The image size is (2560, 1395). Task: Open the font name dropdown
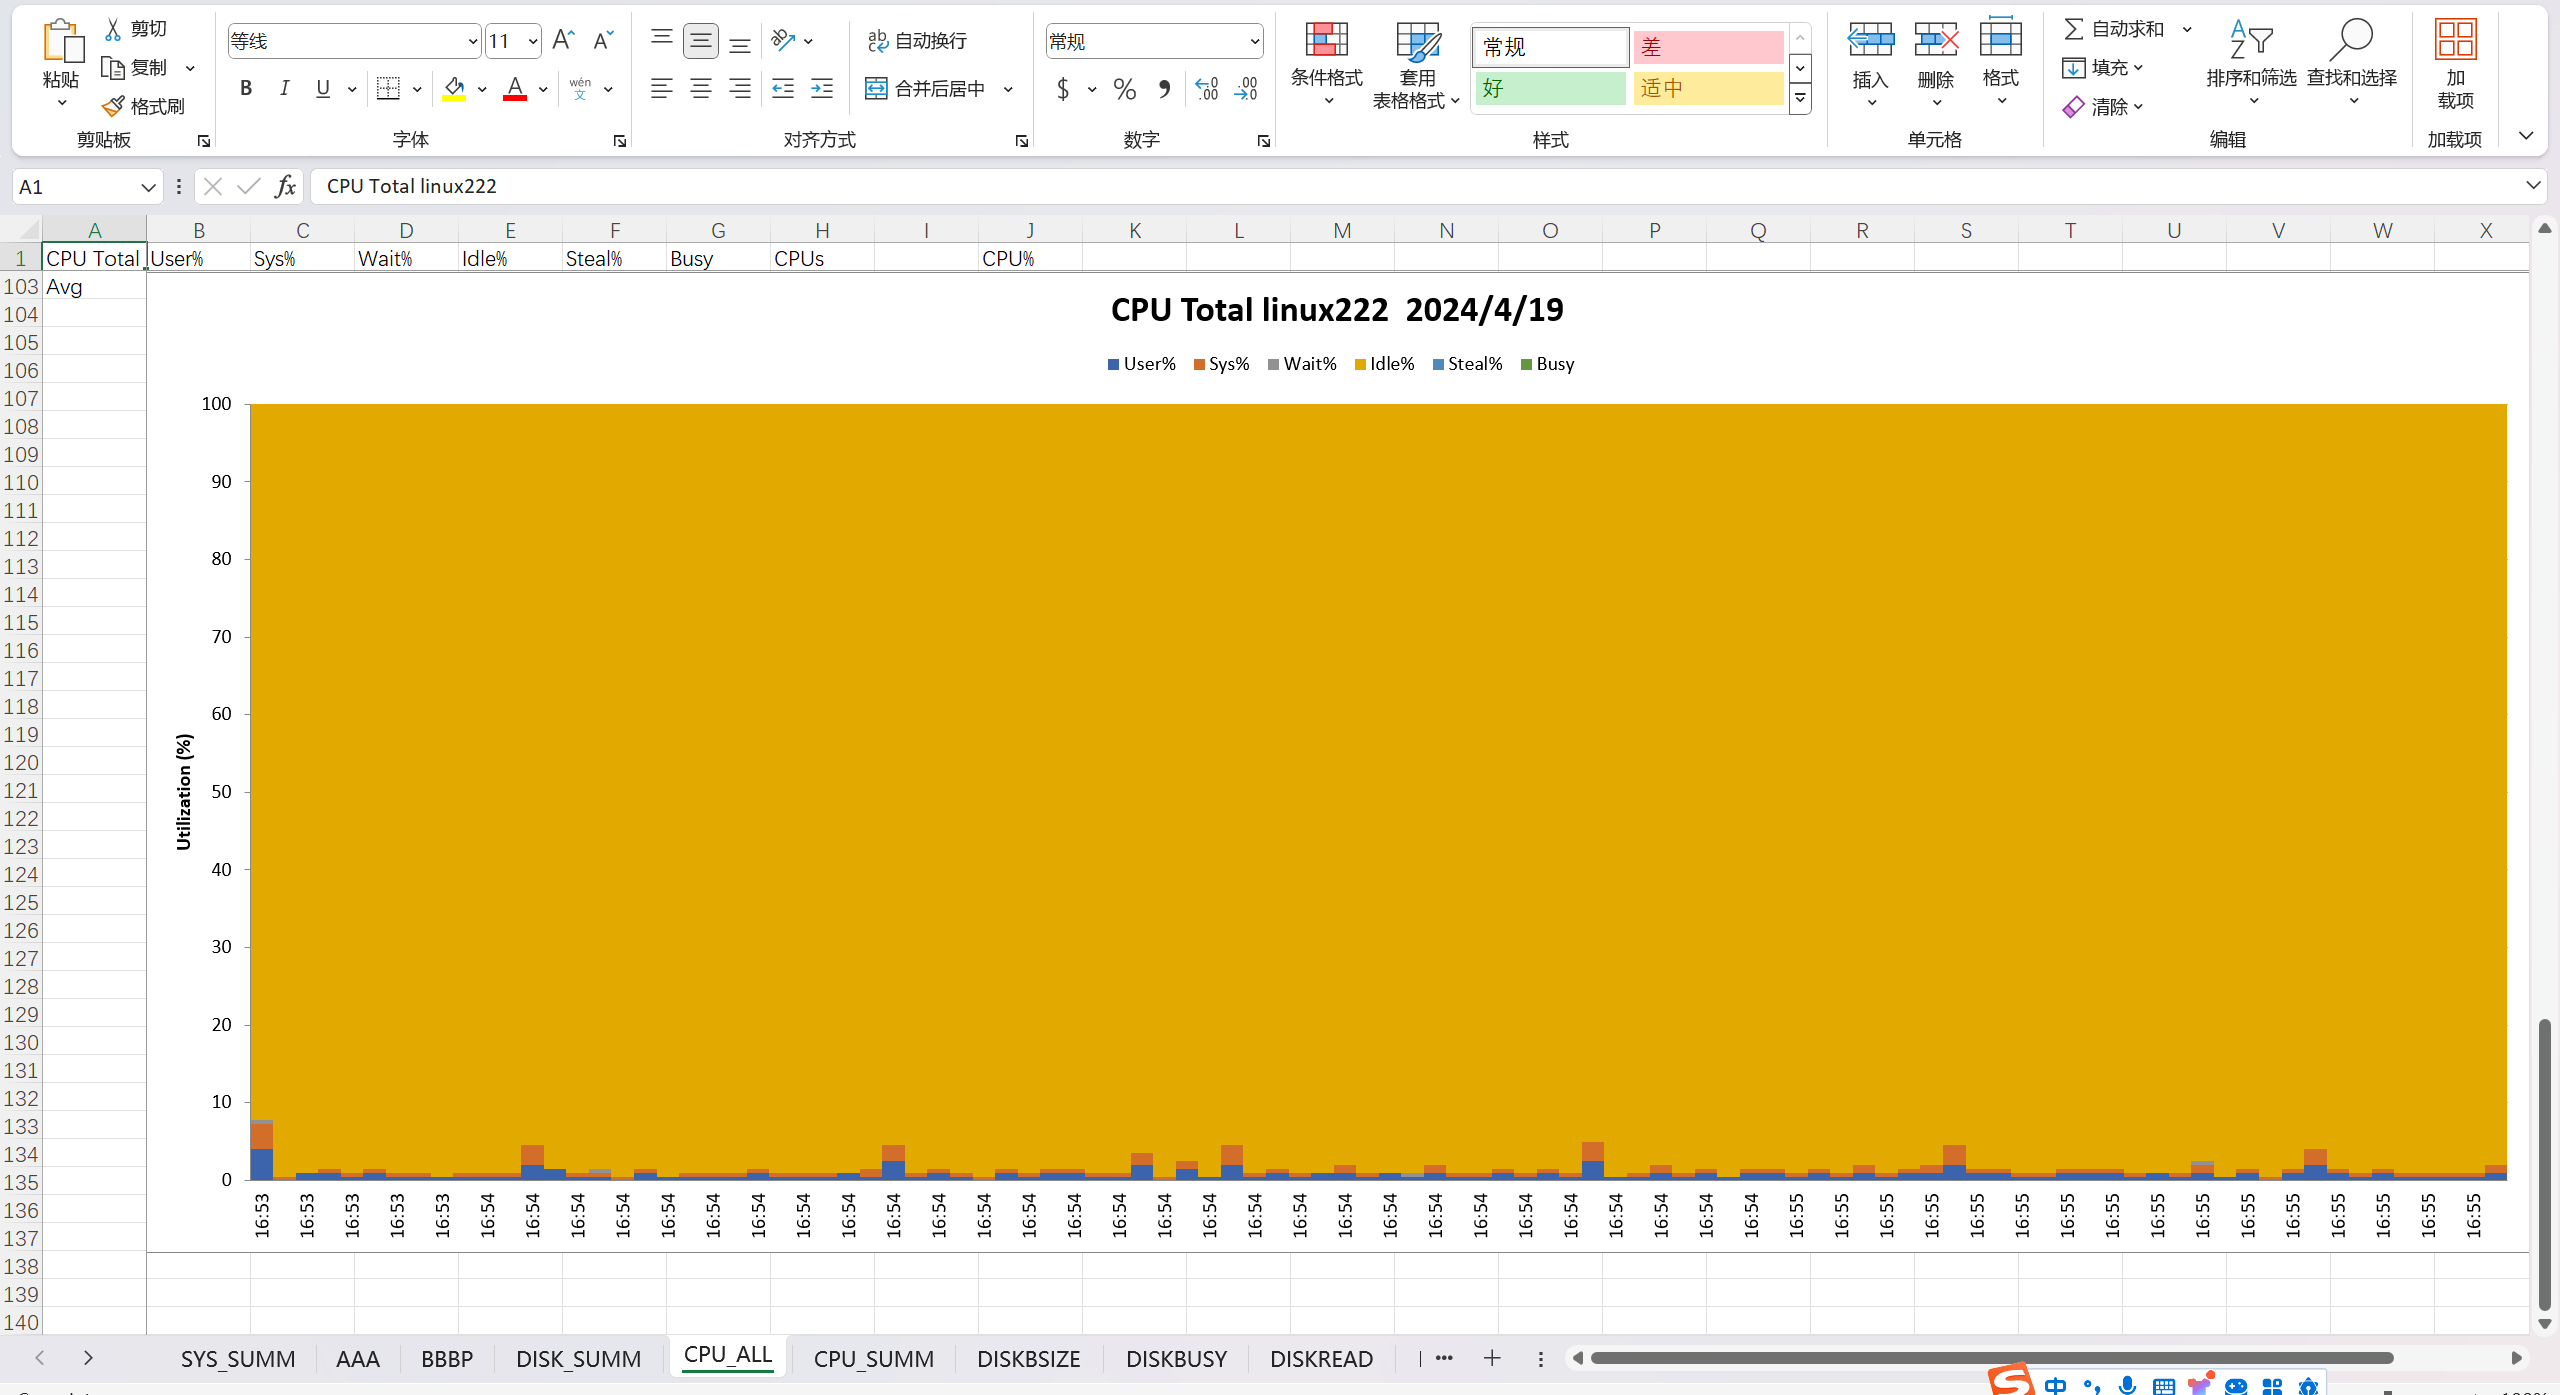[473, 42]
